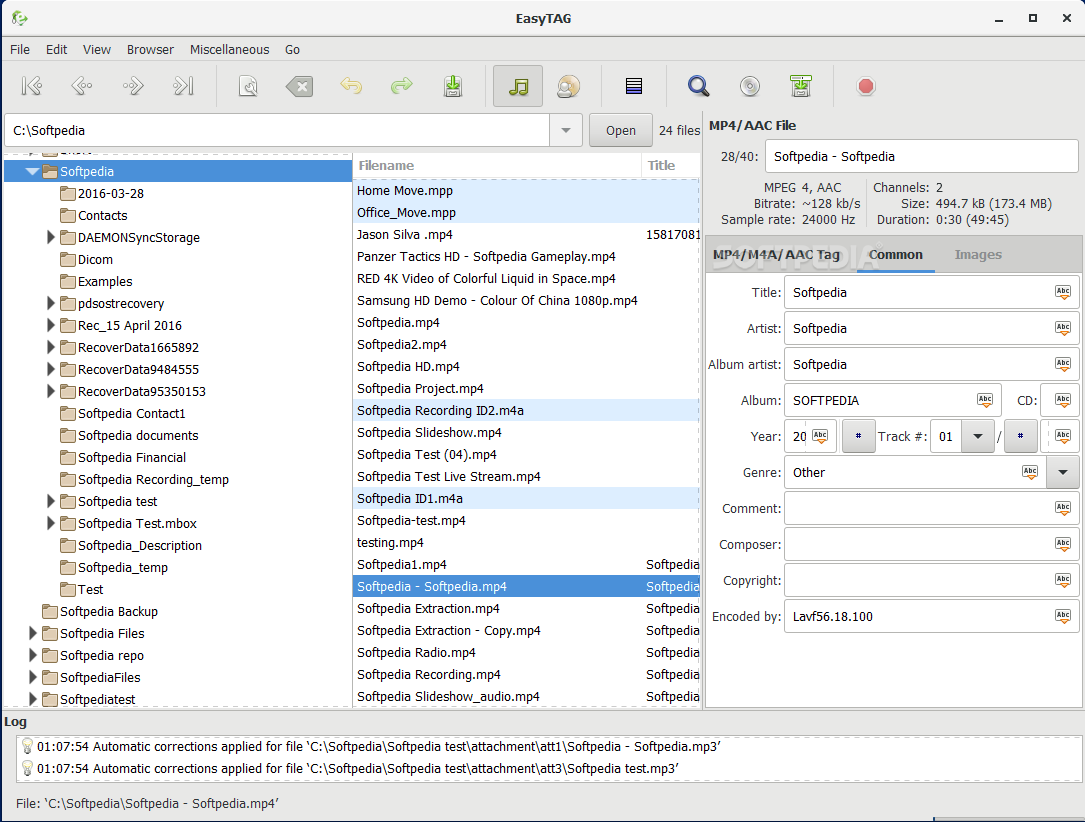
Task: Number tracks sequentially button left of Track #
Action: [858, 436]
